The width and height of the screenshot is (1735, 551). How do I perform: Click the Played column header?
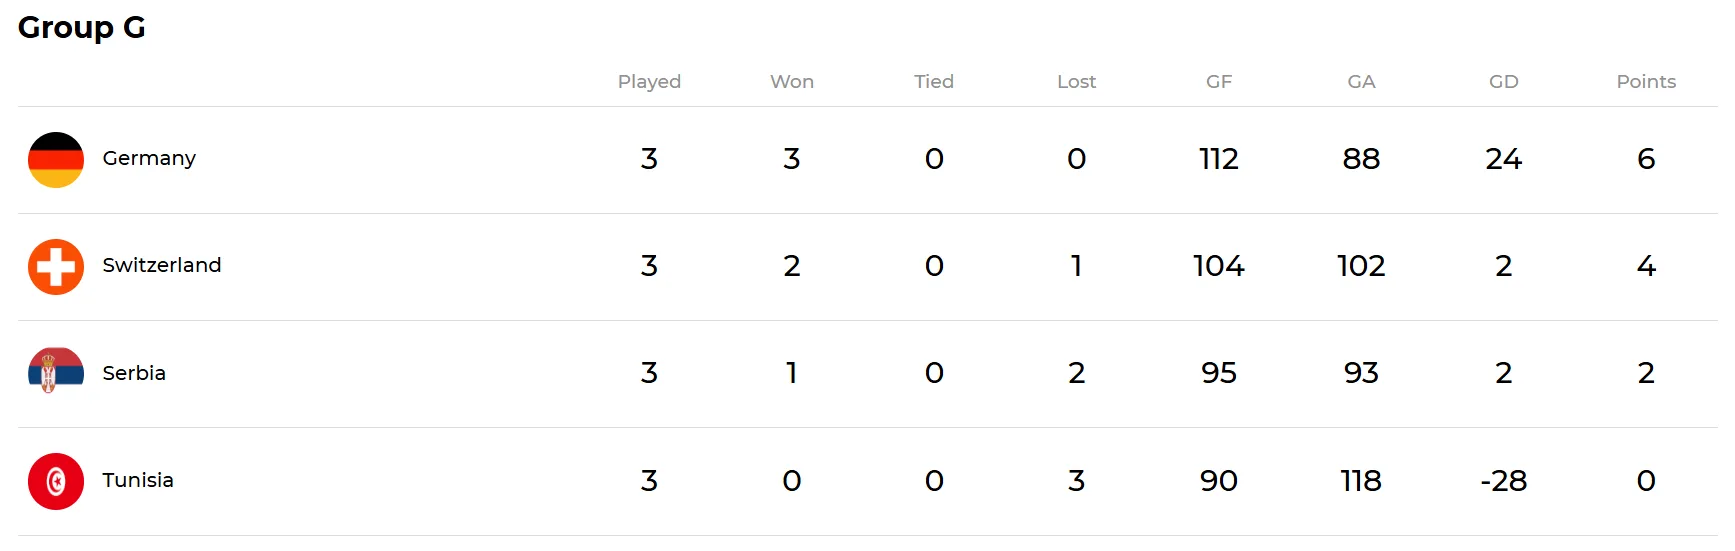[649, 82]
